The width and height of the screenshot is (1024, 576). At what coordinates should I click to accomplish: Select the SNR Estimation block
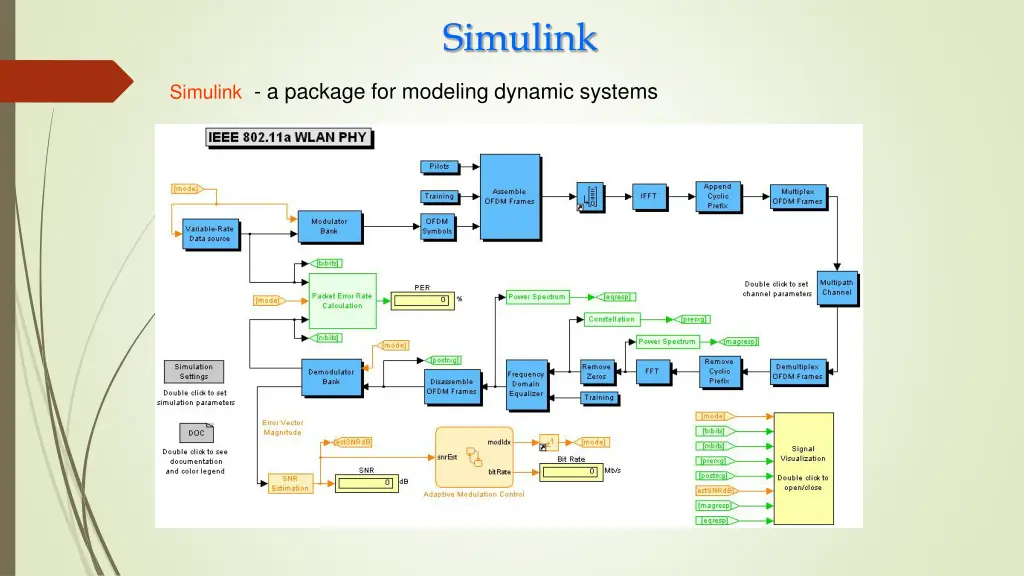[290, 483]
